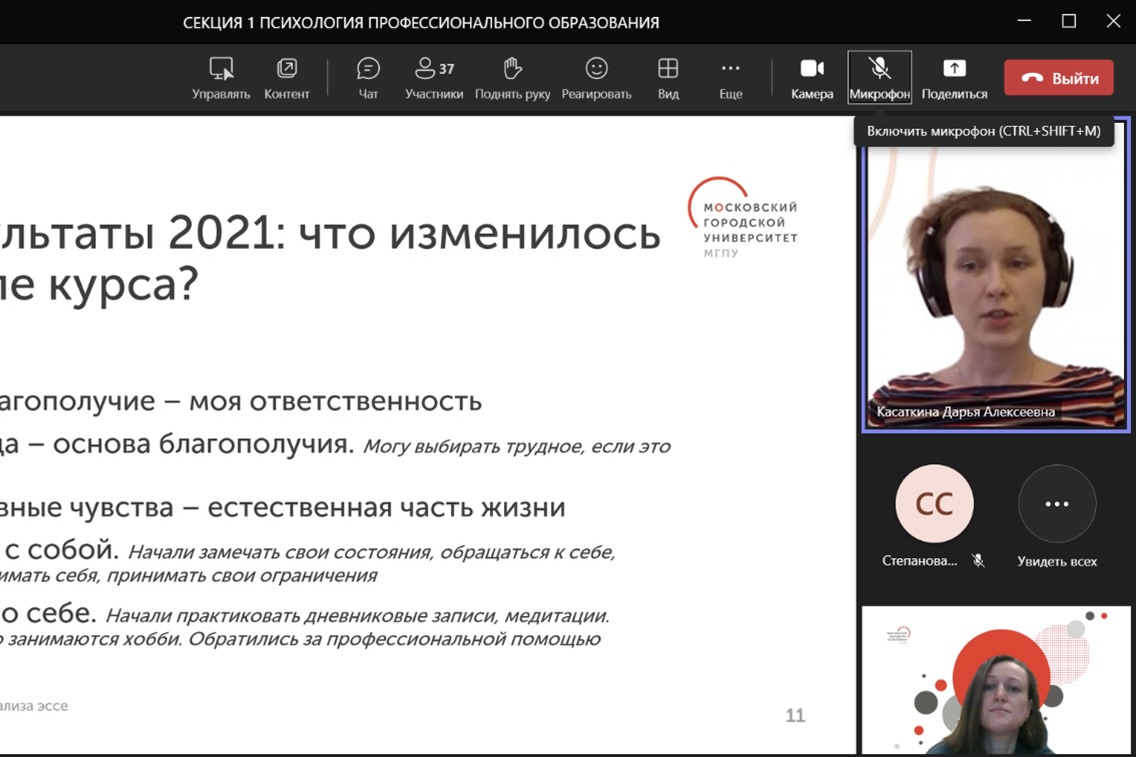Screen dimensions: 1136x757
Task: Expand the Еще more options menu
Action: (x=730, y=78)
